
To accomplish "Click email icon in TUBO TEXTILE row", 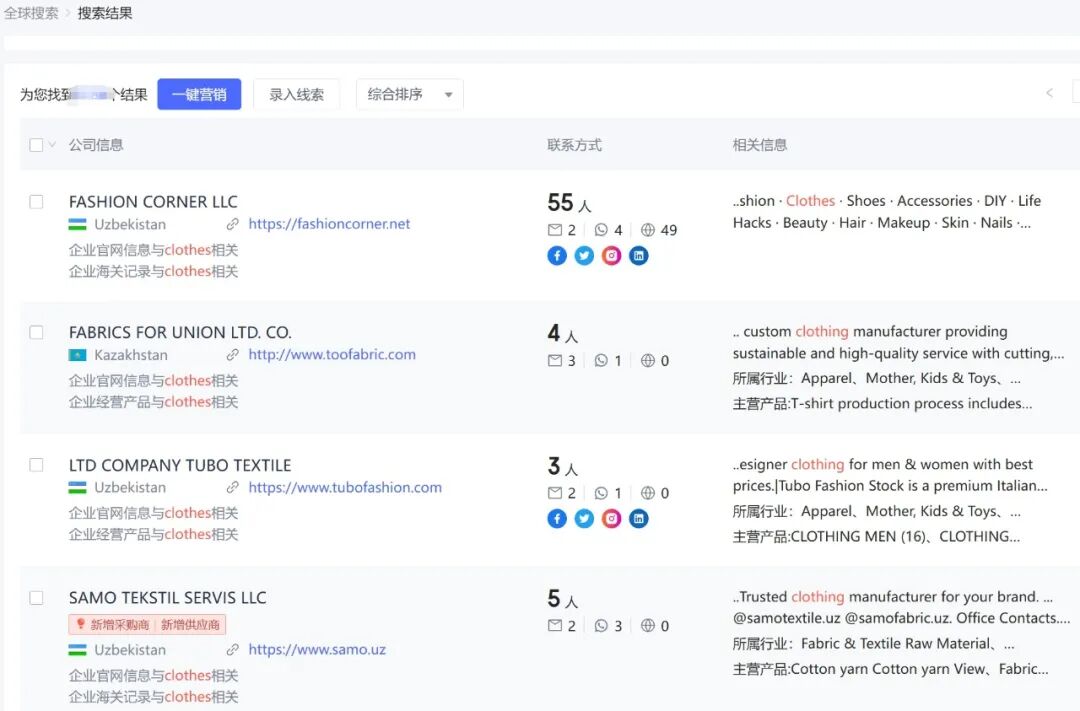I will point(554,493).
